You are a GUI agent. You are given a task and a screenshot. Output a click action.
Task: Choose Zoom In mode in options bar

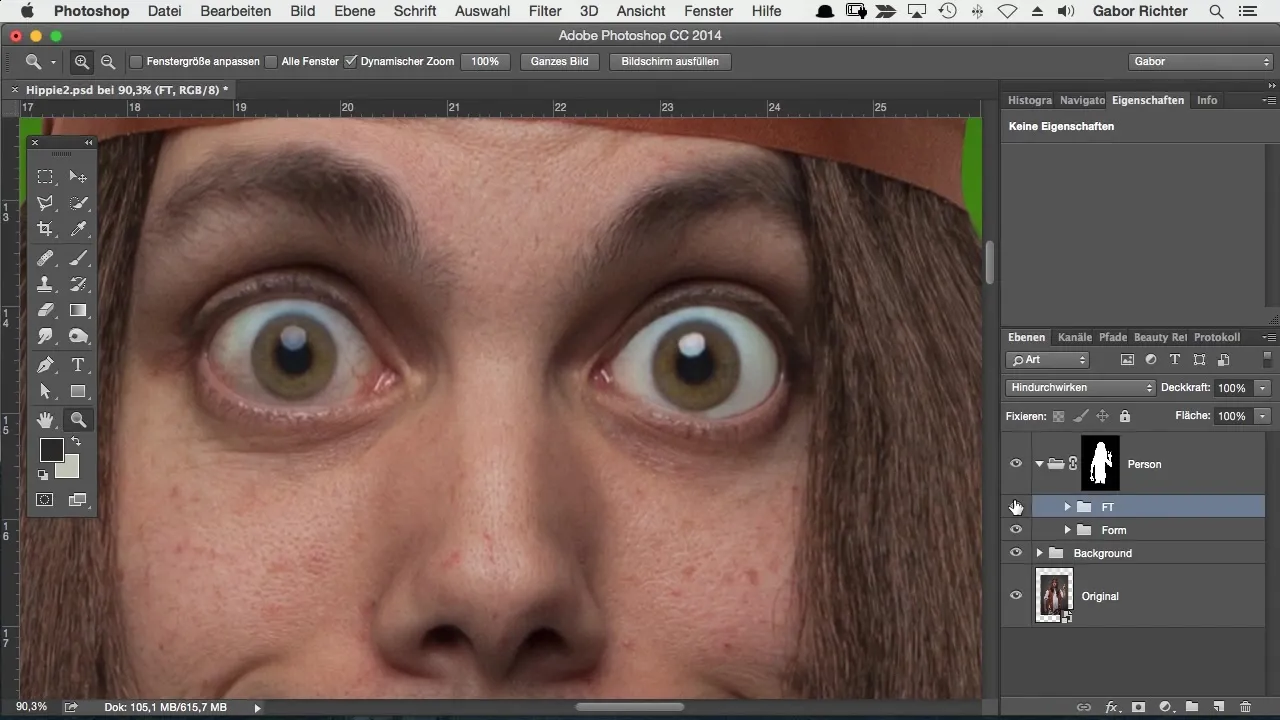point(82,62)
